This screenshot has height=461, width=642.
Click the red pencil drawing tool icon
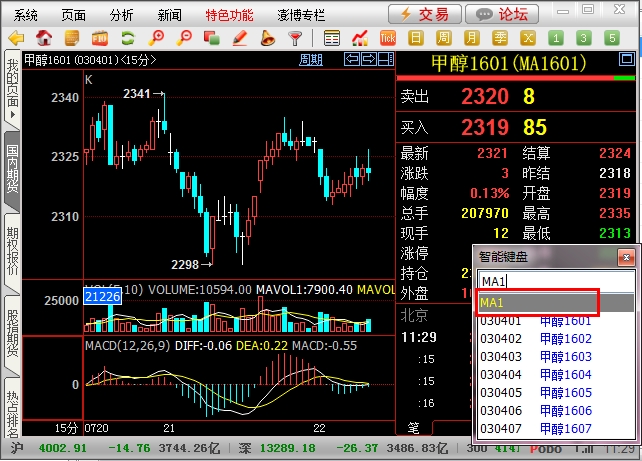240,38
